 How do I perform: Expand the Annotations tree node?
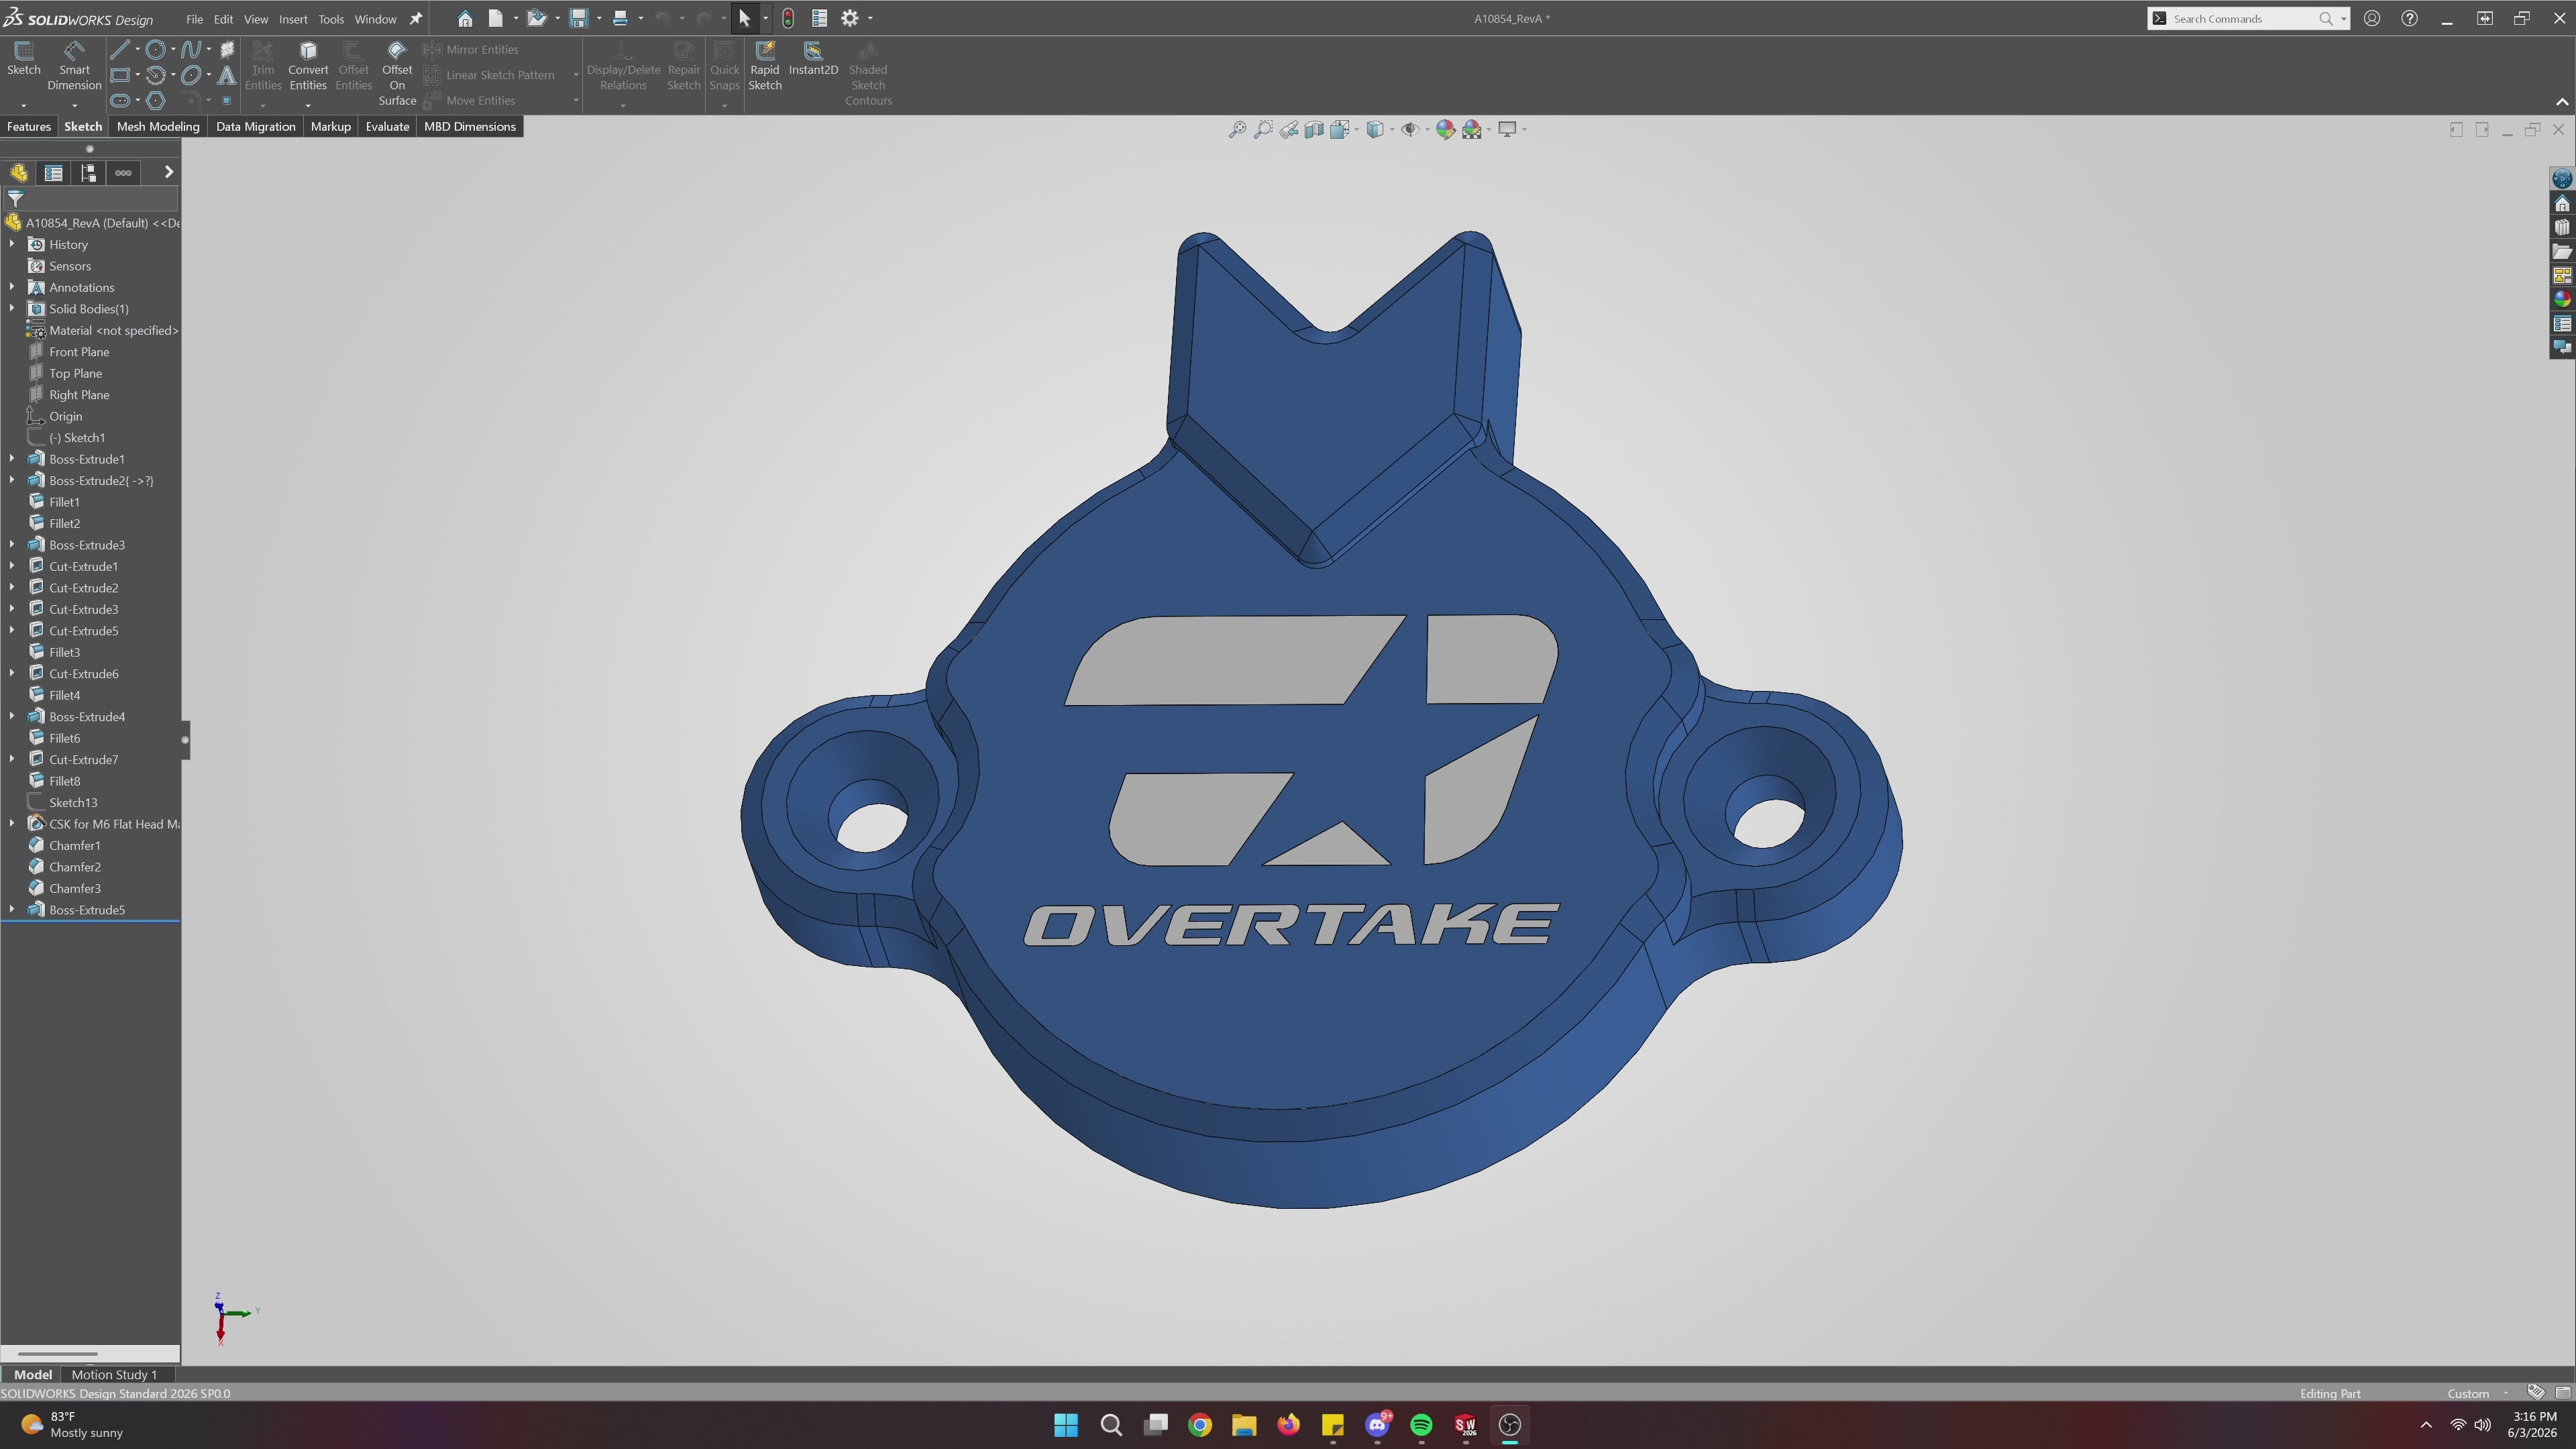click(12, 287)
